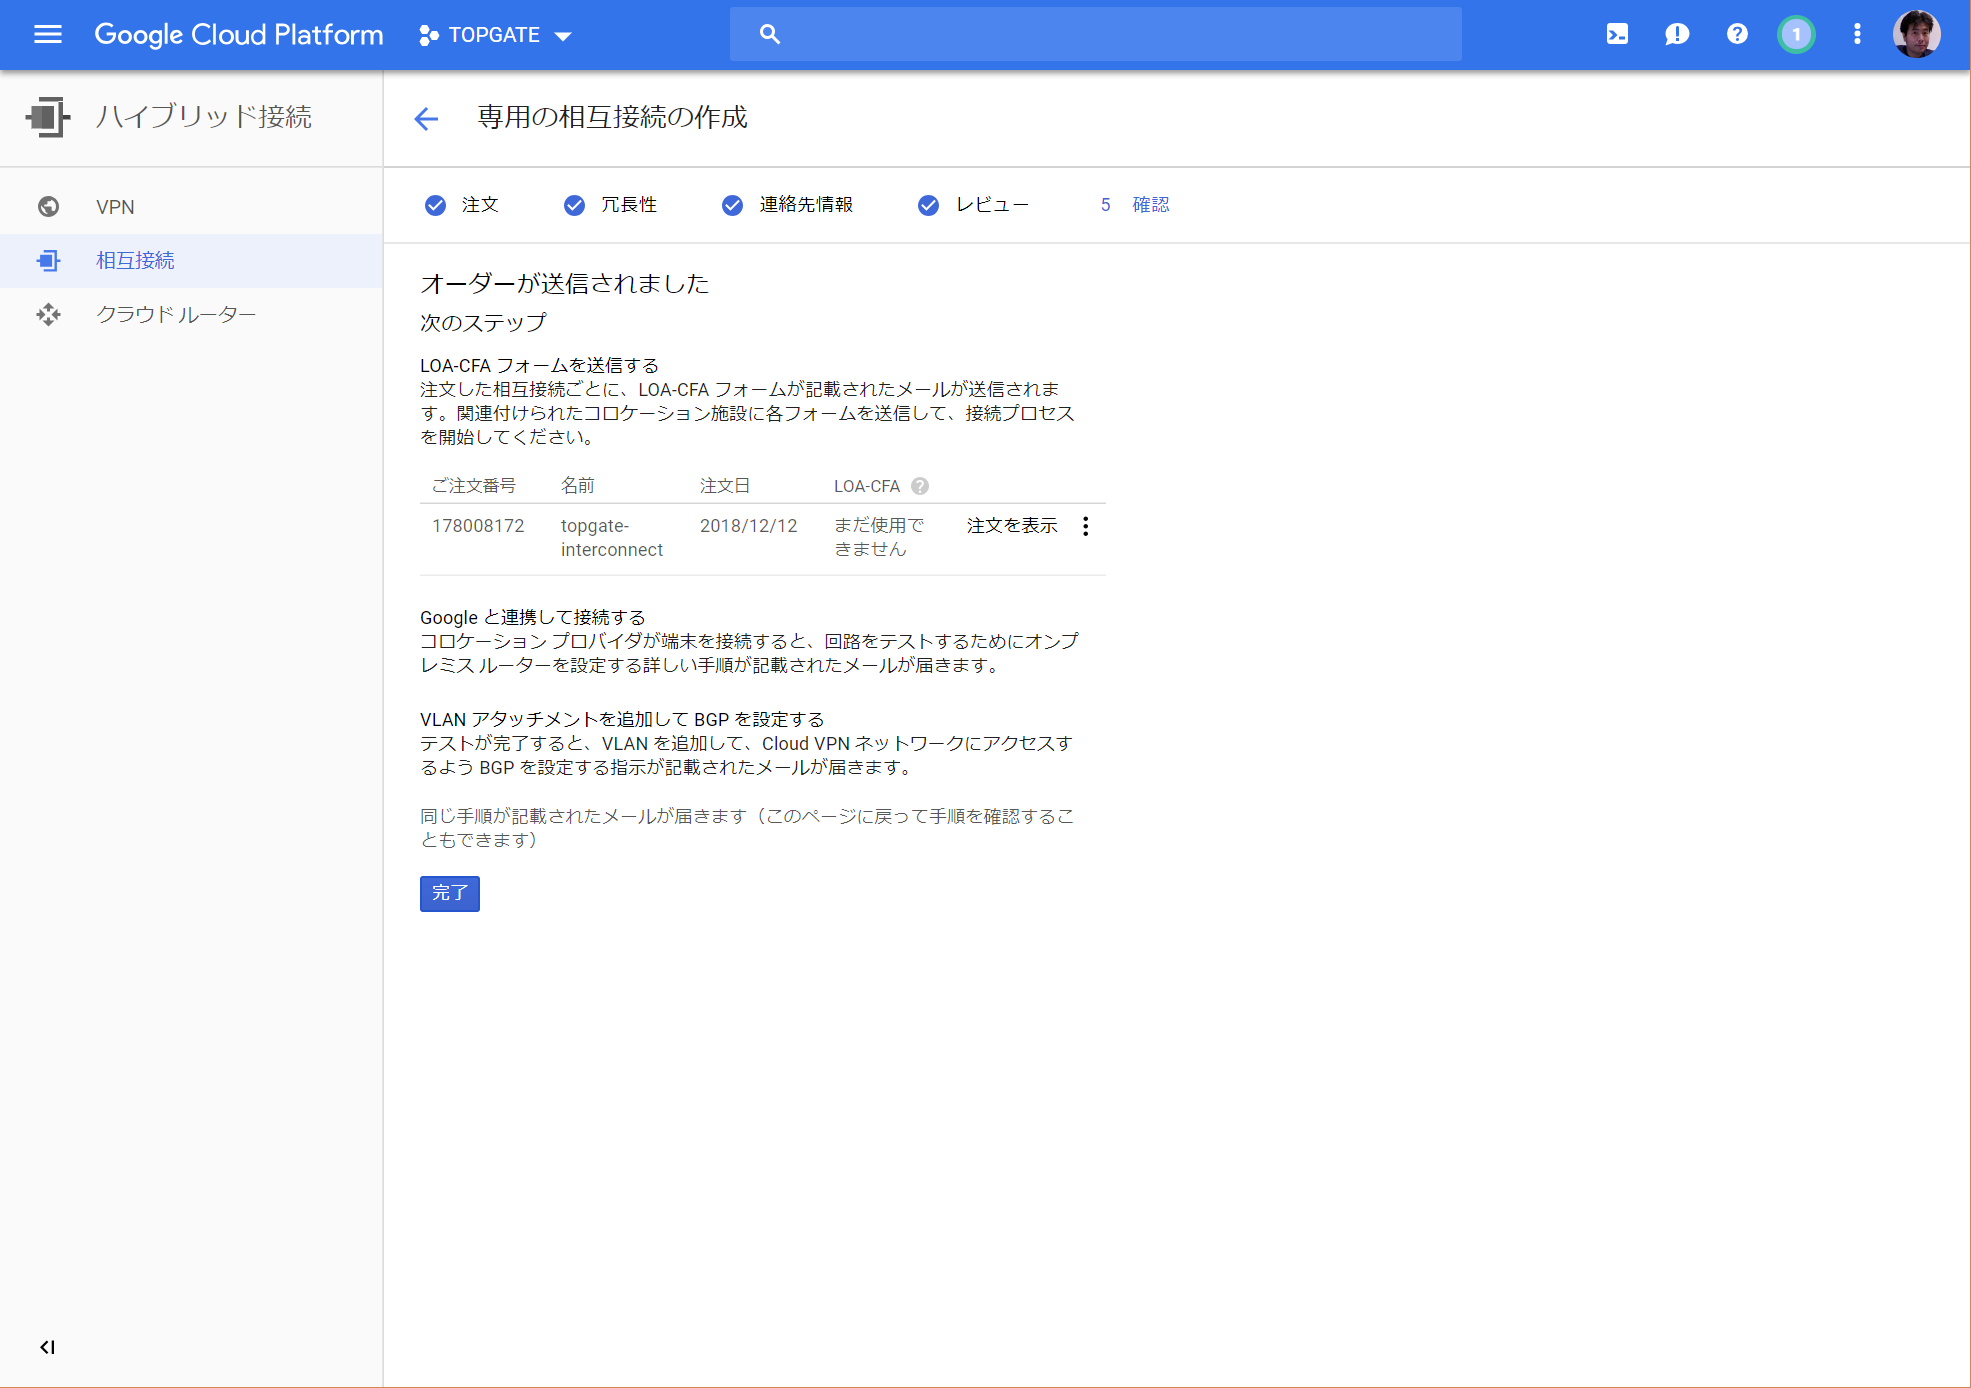The image size is (1971, 1388).
Task: Open the send feedback icon
Action: [x=1677, y=34]
